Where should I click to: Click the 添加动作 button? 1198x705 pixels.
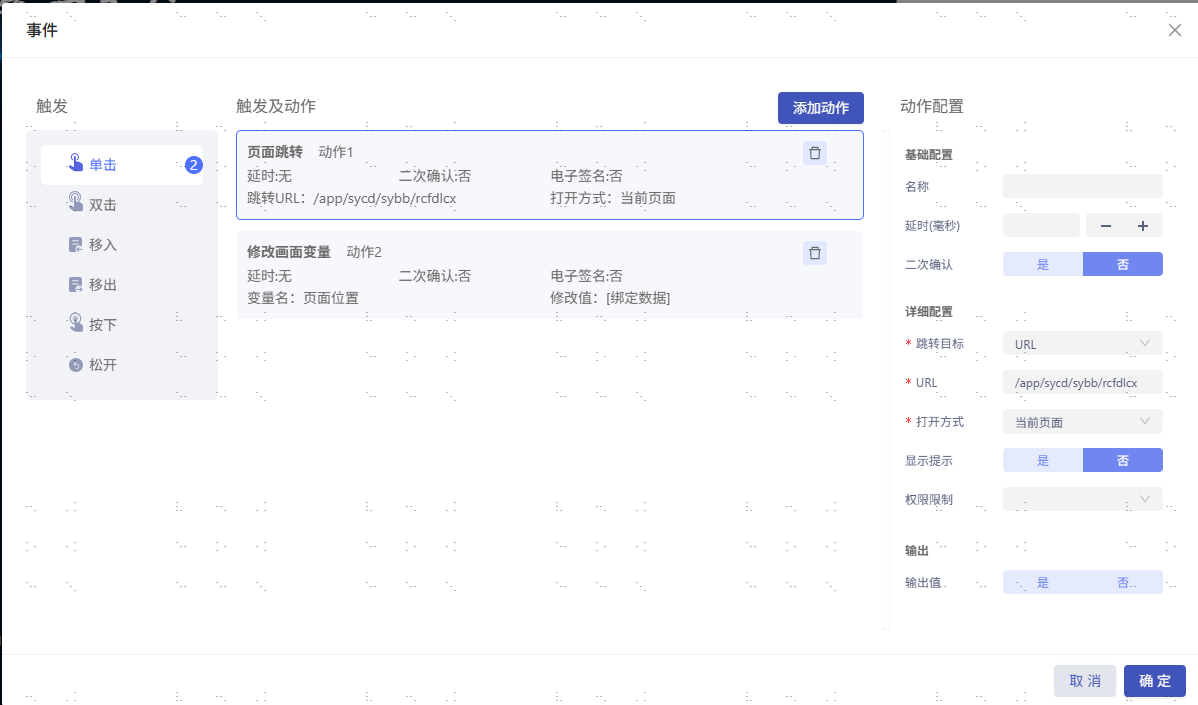pos(821,108)
